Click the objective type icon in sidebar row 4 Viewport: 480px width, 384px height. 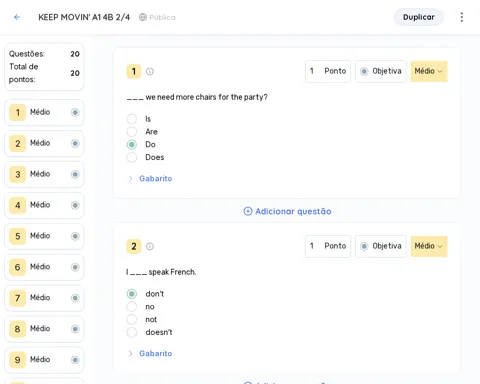coord(75,205)
